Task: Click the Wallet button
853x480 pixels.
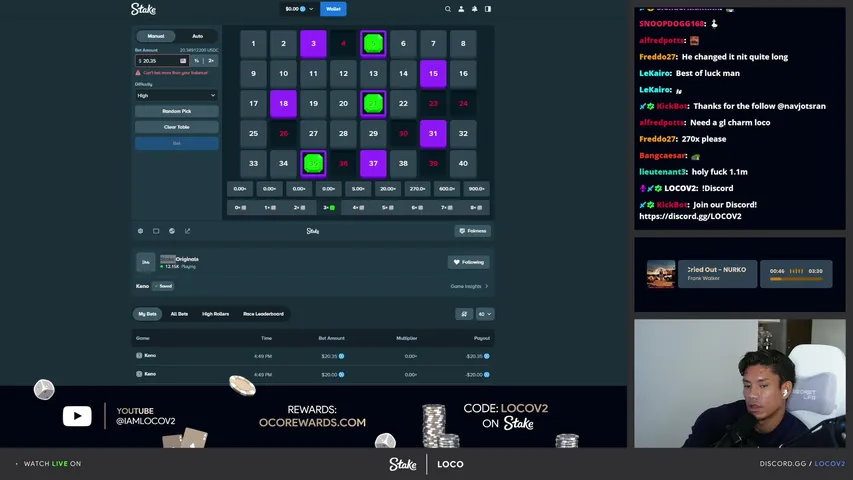Action: (x=333, y=9)
